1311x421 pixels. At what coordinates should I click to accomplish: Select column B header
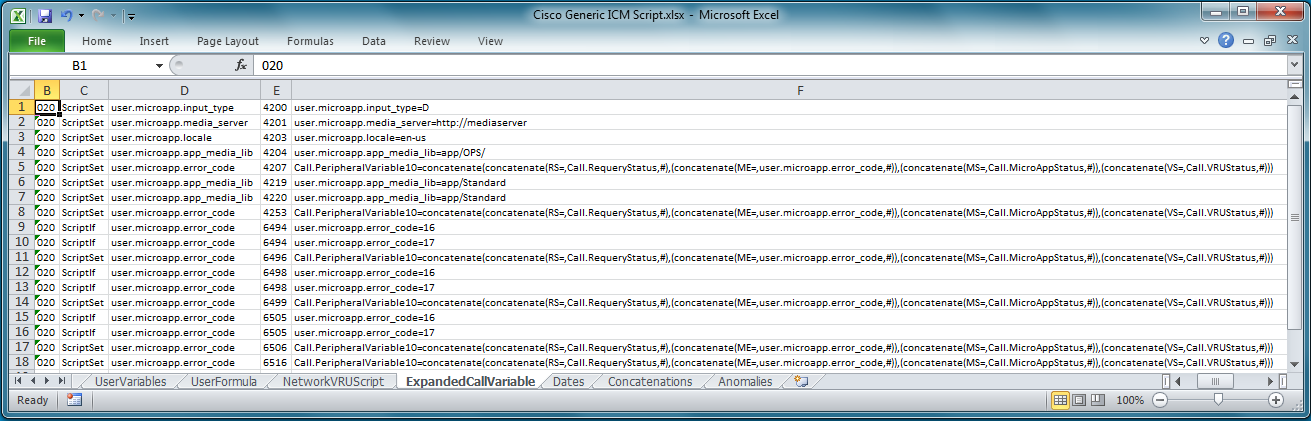coord(47,90)
